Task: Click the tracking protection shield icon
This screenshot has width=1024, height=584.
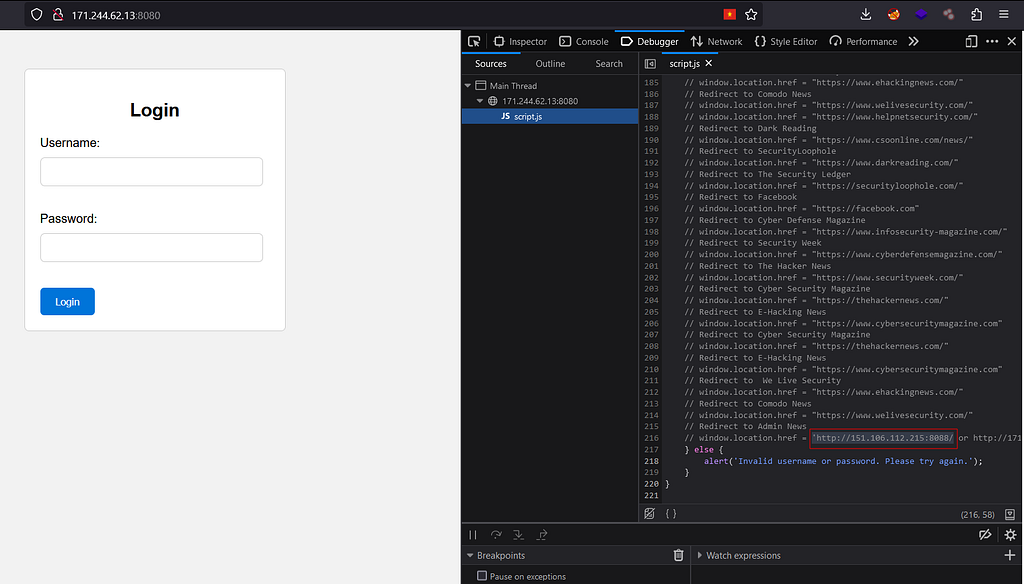Action: pyautogui.click(x=37, y=14)
